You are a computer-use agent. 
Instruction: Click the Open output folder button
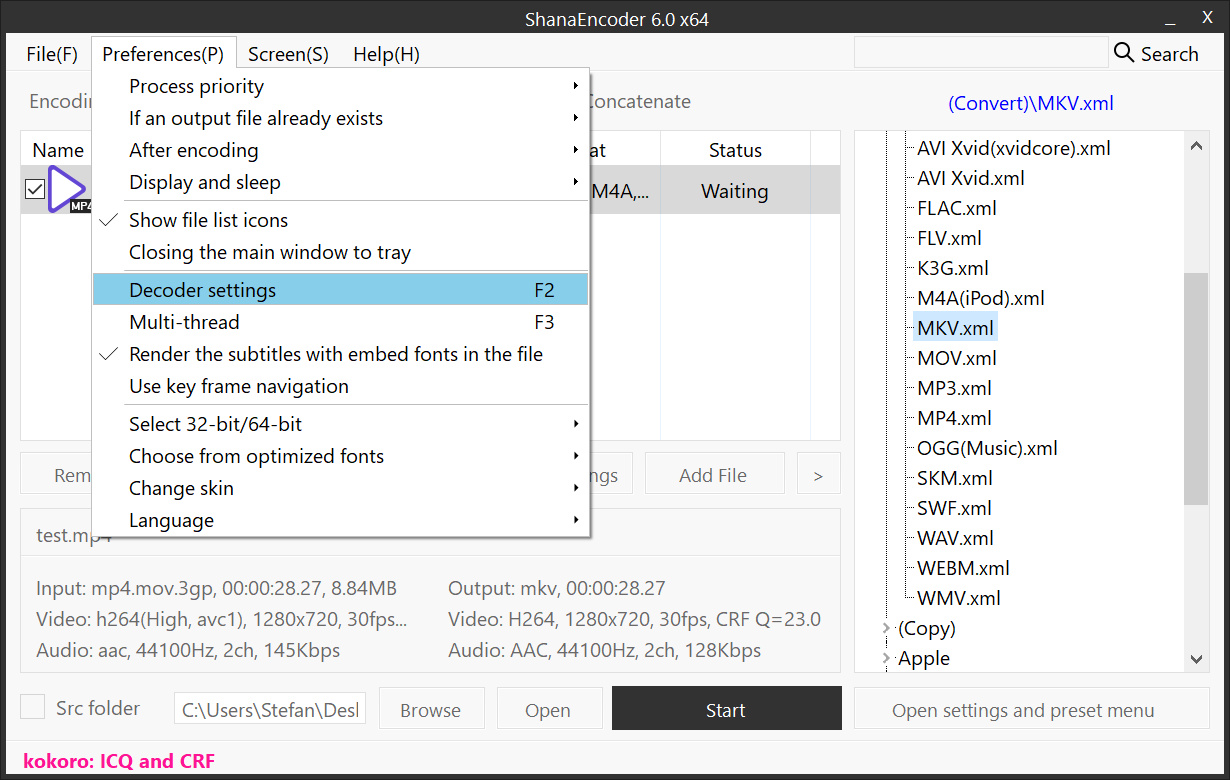click(549, 710)
